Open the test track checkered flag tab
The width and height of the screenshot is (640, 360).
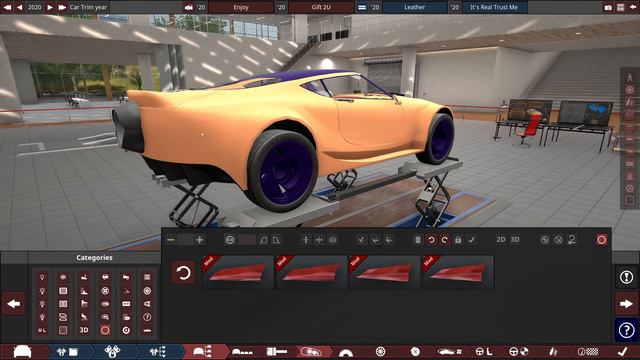coord(588,351)
